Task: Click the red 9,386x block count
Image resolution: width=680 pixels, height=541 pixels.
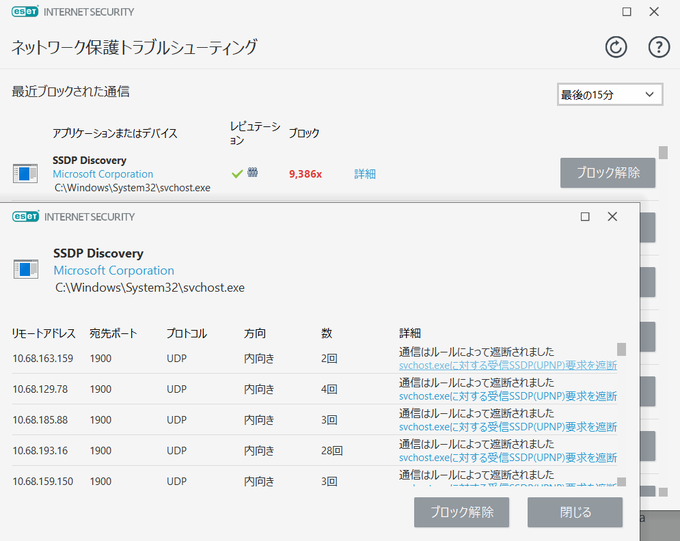Action: (x=305, y=174)
